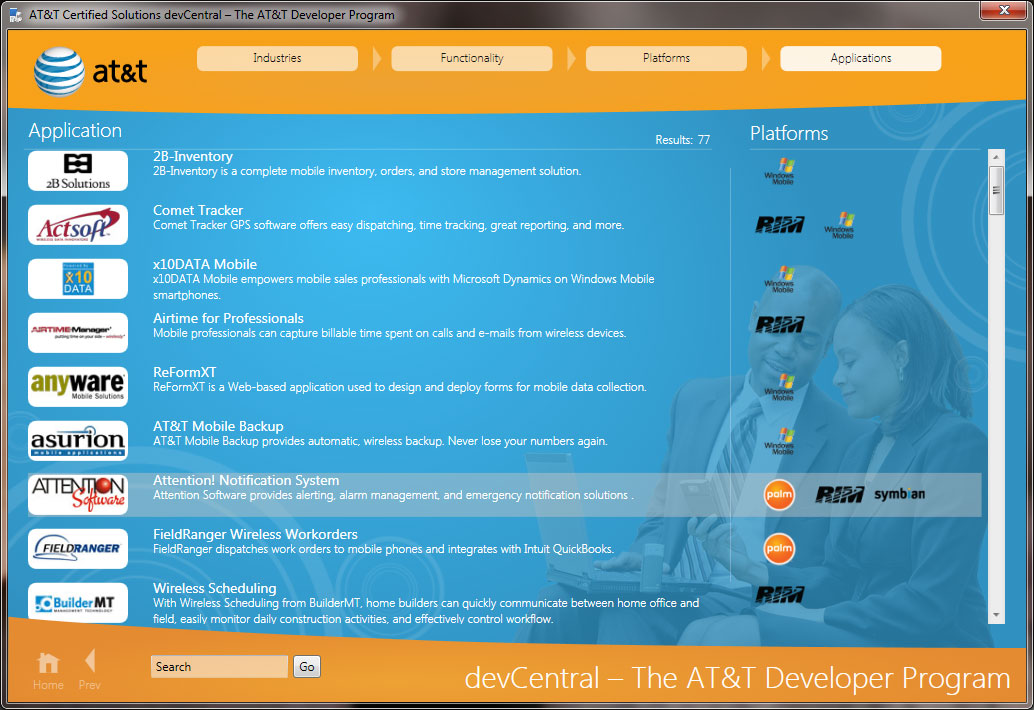Click RIM icon in Comet Tracker row
The width and height of the screenshot is (1034, 710).
point(779,225)
